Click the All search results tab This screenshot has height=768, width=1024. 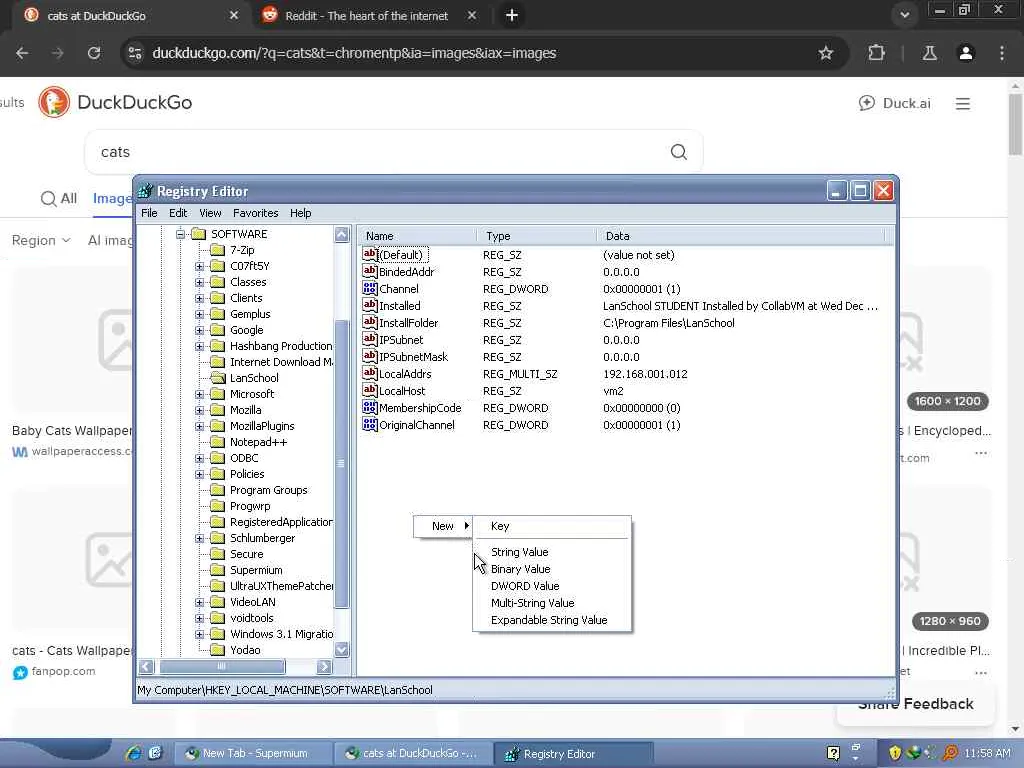pyautogui.click(x=59, y=199)
